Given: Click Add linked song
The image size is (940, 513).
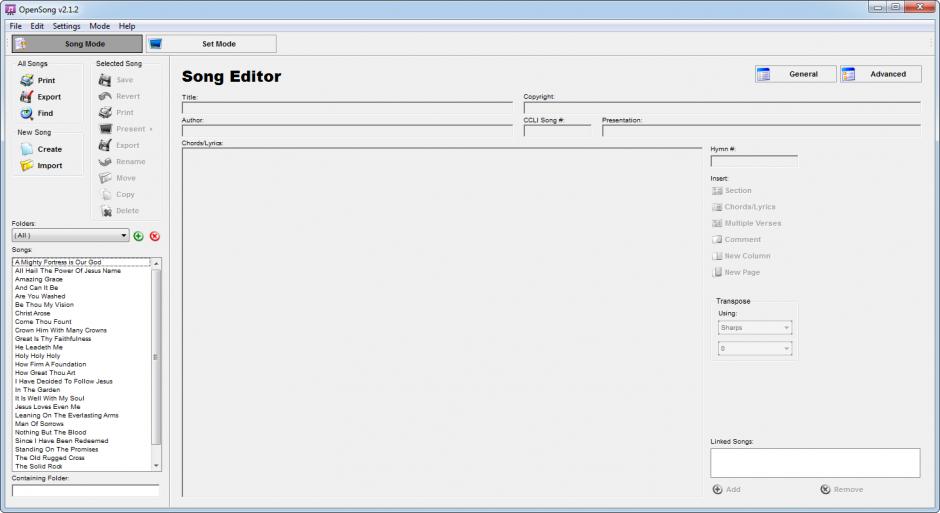Looking at the screenshot, I should click(726, 490).
